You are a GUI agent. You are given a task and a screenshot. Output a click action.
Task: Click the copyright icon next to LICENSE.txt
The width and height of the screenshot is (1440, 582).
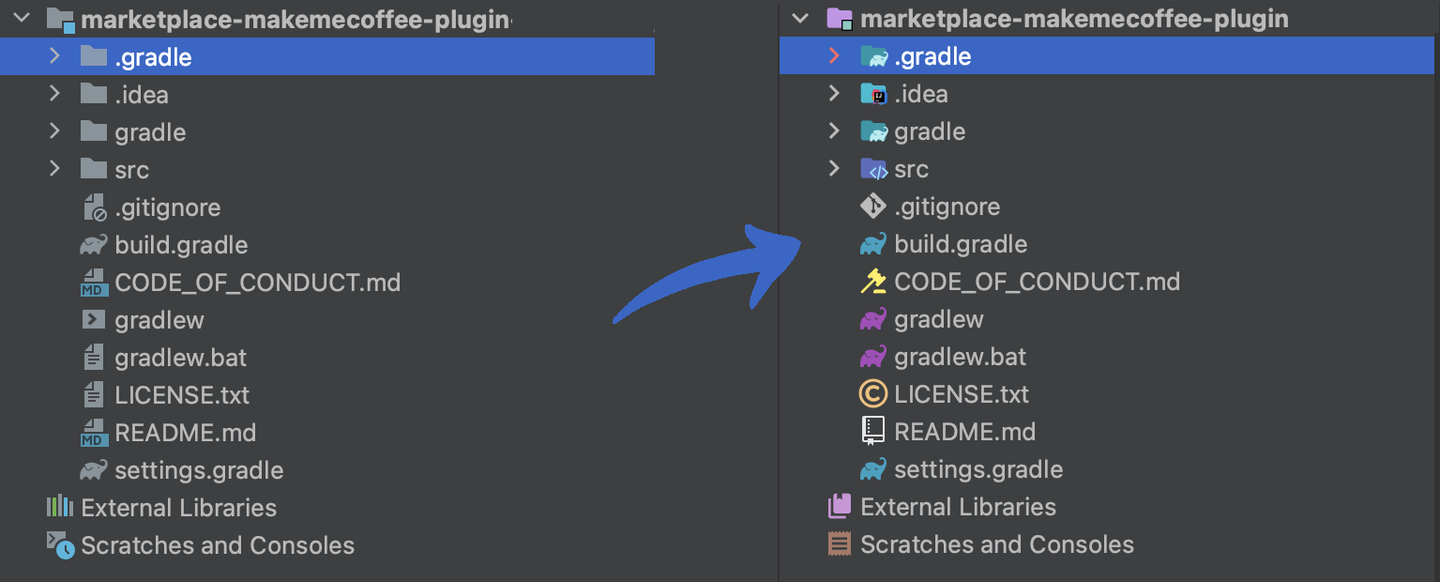(x=871, y=394)
